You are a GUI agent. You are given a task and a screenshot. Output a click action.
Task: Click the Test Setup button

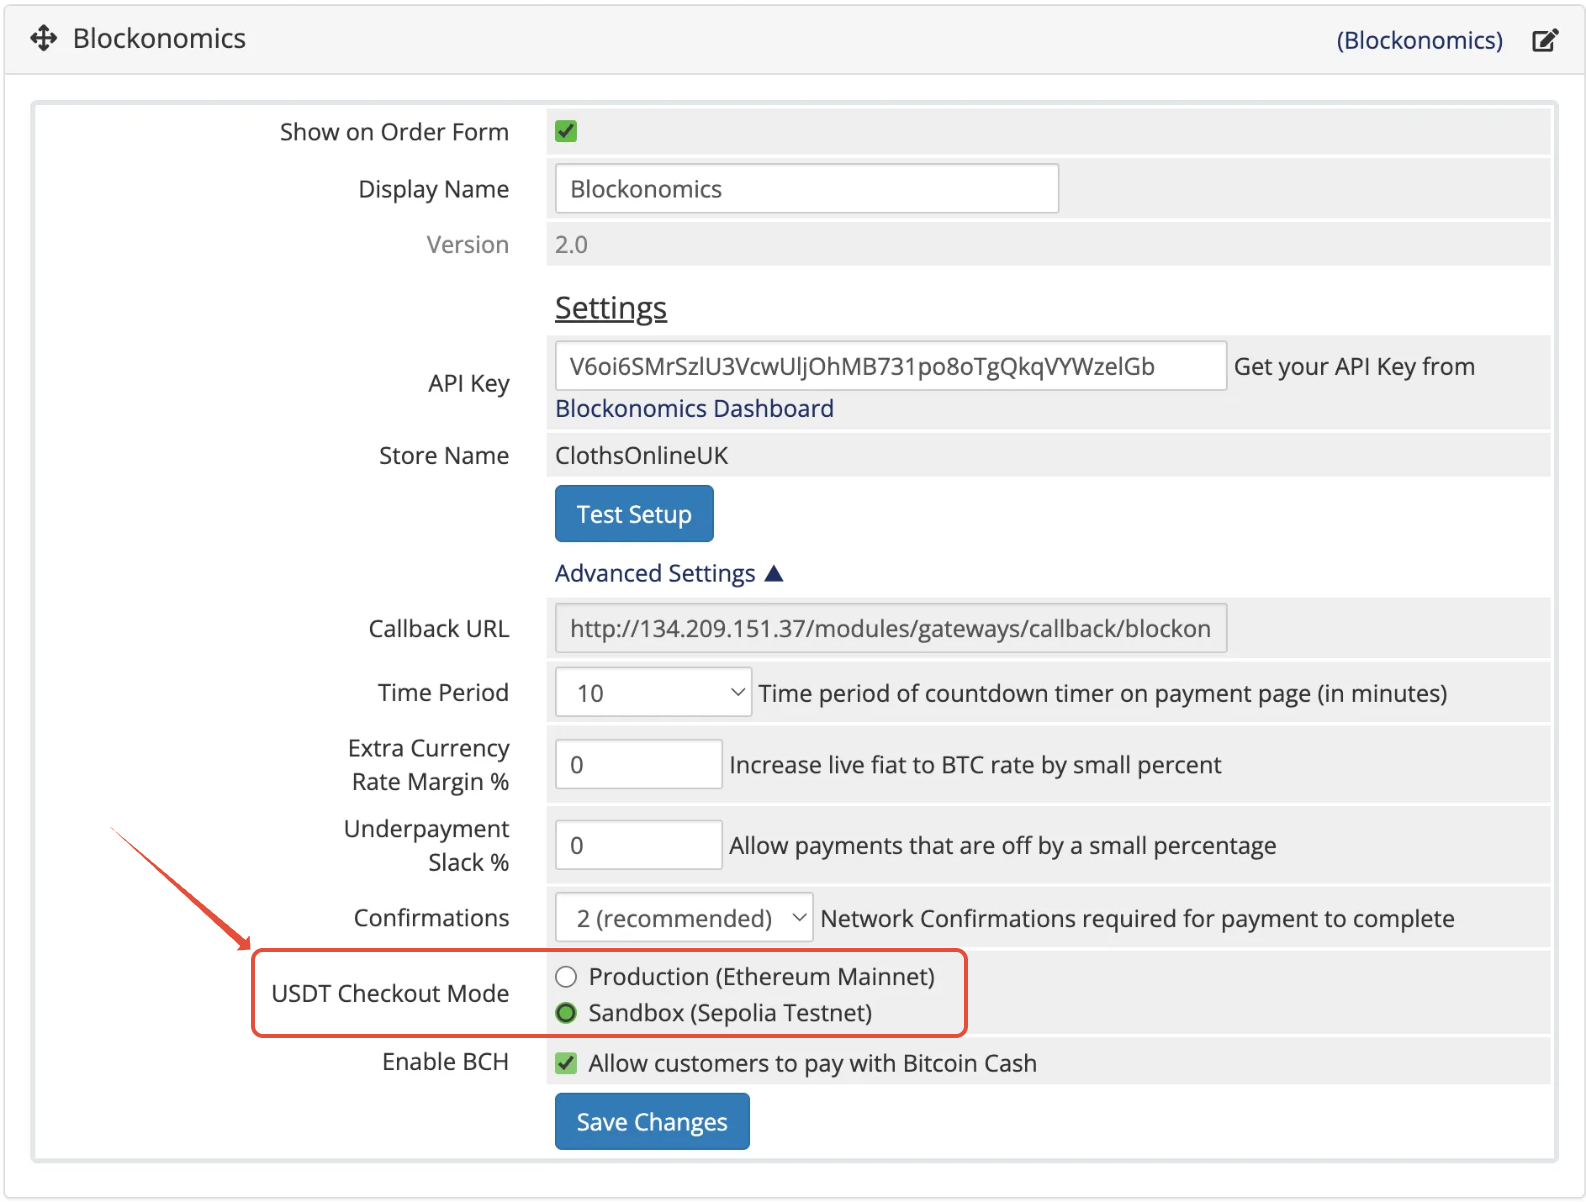pyautogui.click(x=634, y=514)
